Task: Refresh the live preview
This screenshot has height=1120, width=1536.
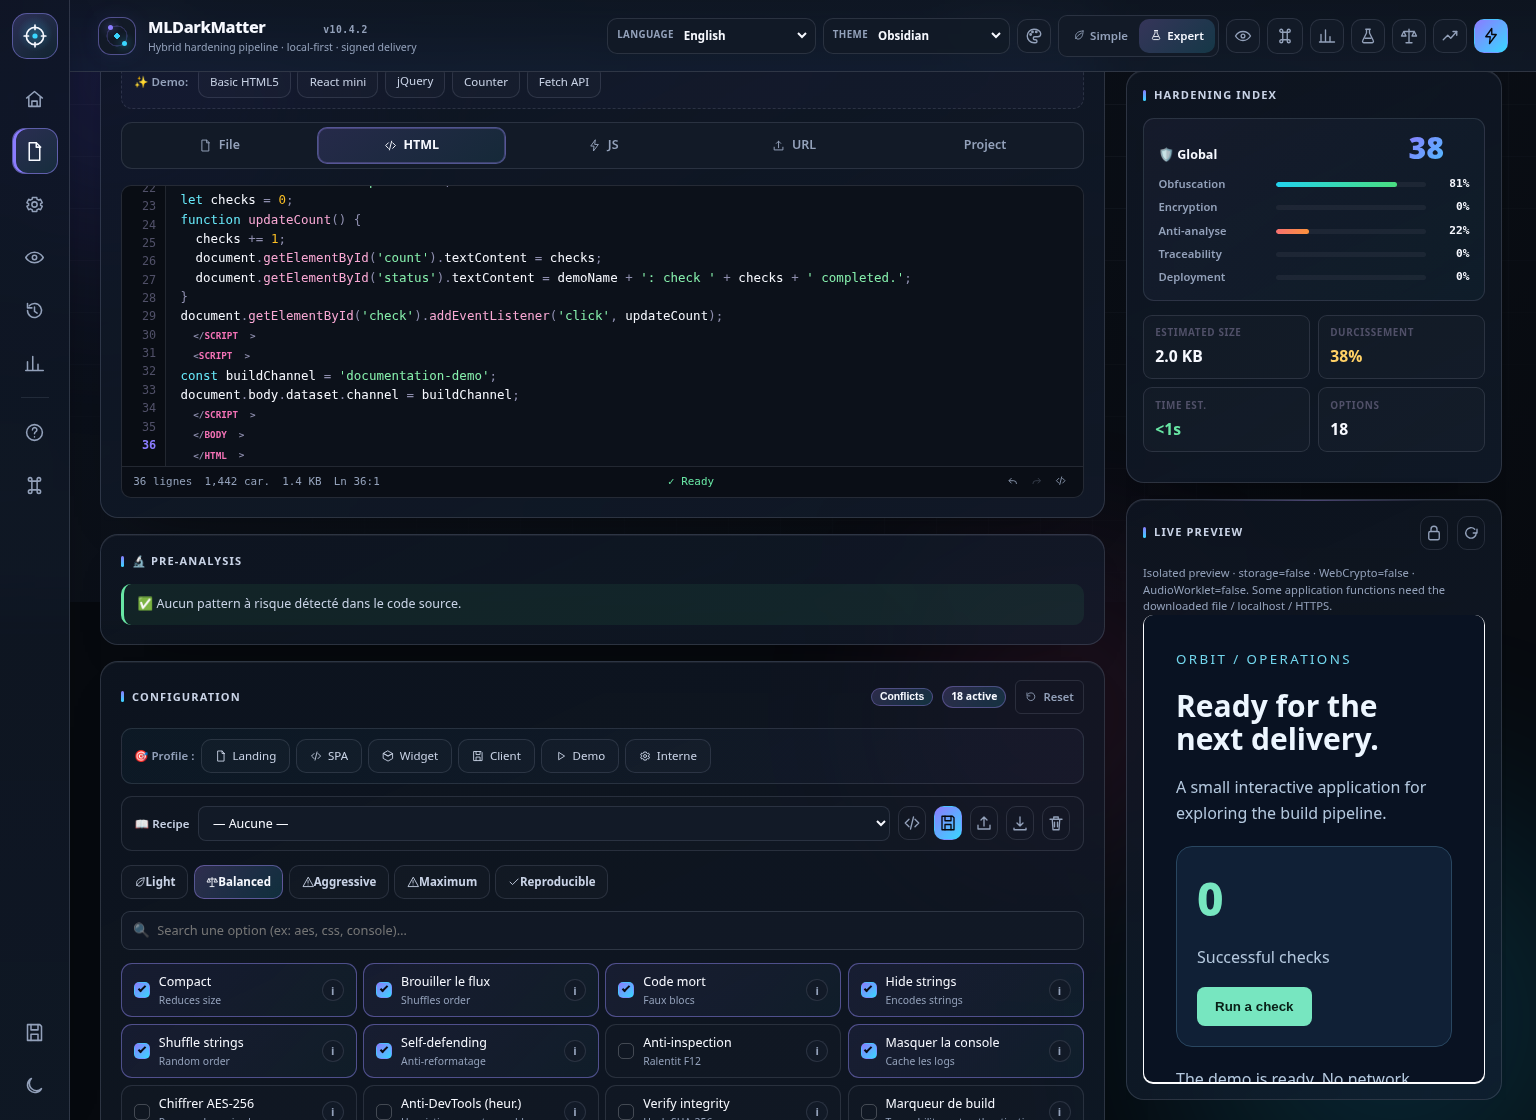Action: [x=1471, y=533]
